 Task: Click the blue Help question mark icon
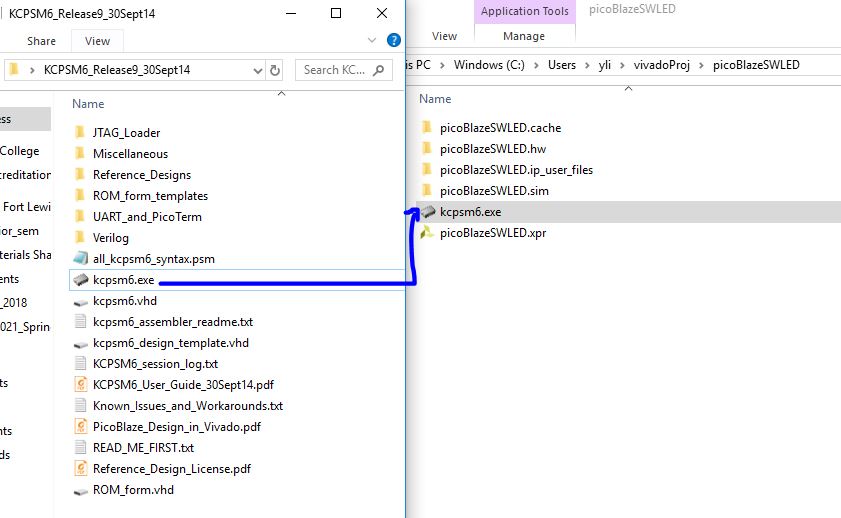394,41
